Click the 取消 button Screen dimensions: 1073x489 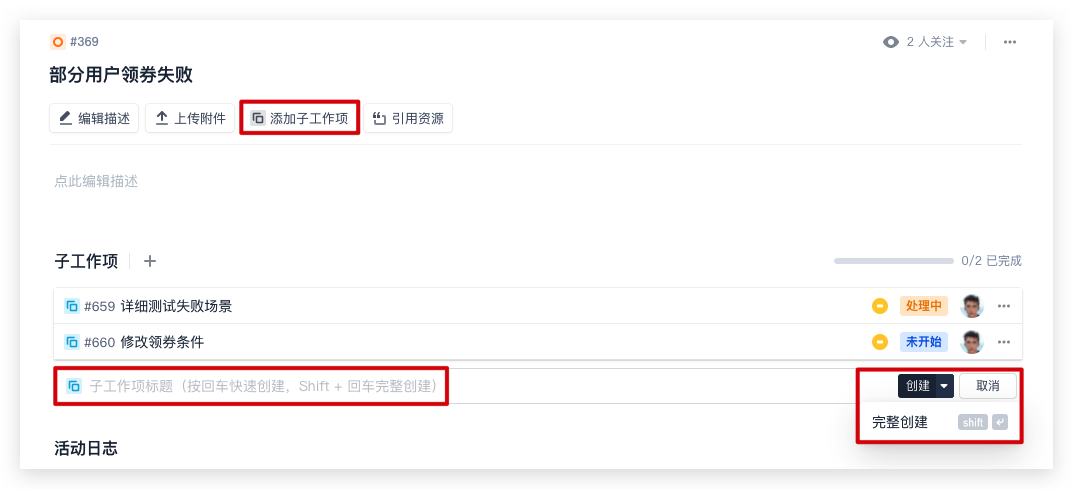click(987, 386)
